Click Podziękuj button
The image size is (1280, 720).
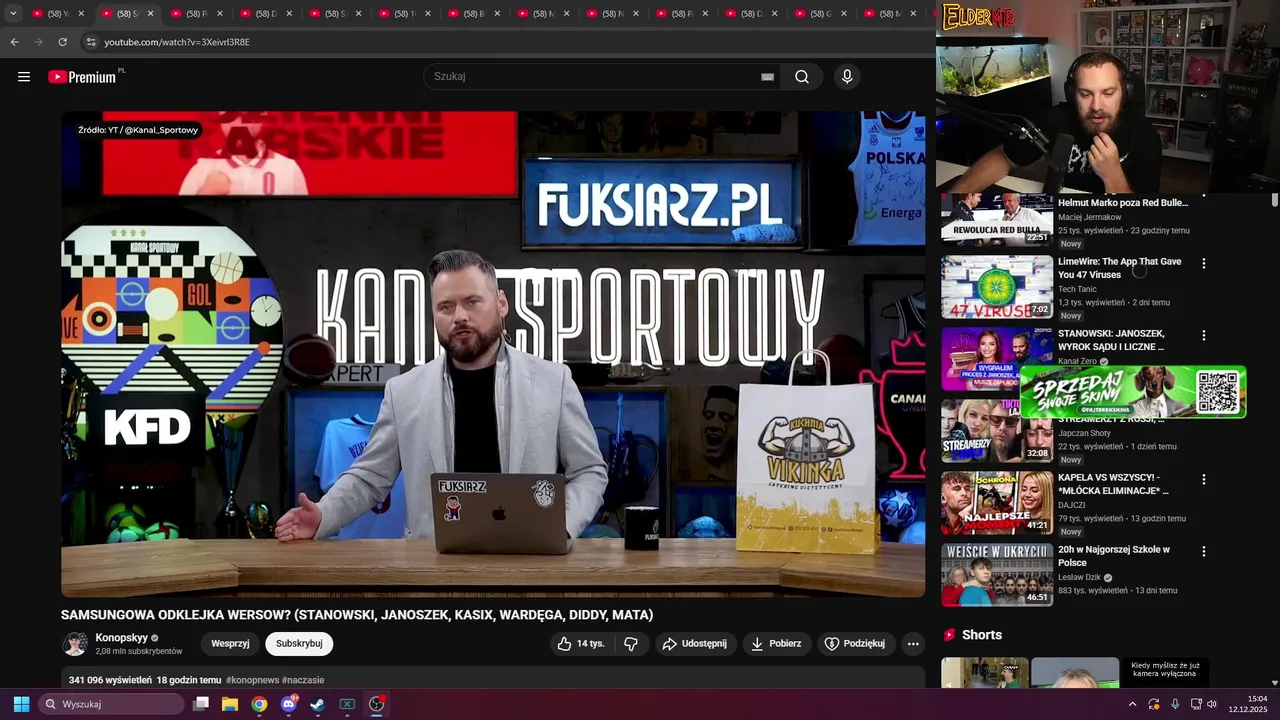(855, 644)
